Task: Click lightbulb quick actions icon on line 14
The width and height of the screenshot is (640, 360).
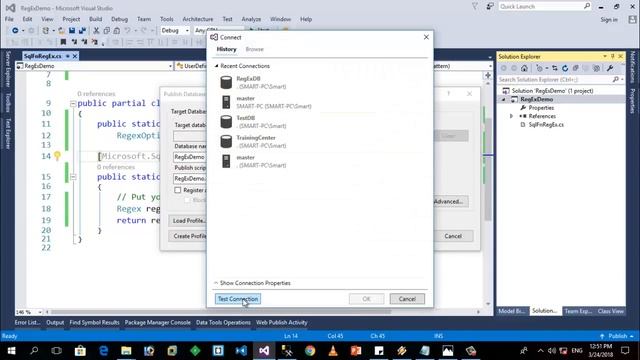Action: click(x=57, y=156)
